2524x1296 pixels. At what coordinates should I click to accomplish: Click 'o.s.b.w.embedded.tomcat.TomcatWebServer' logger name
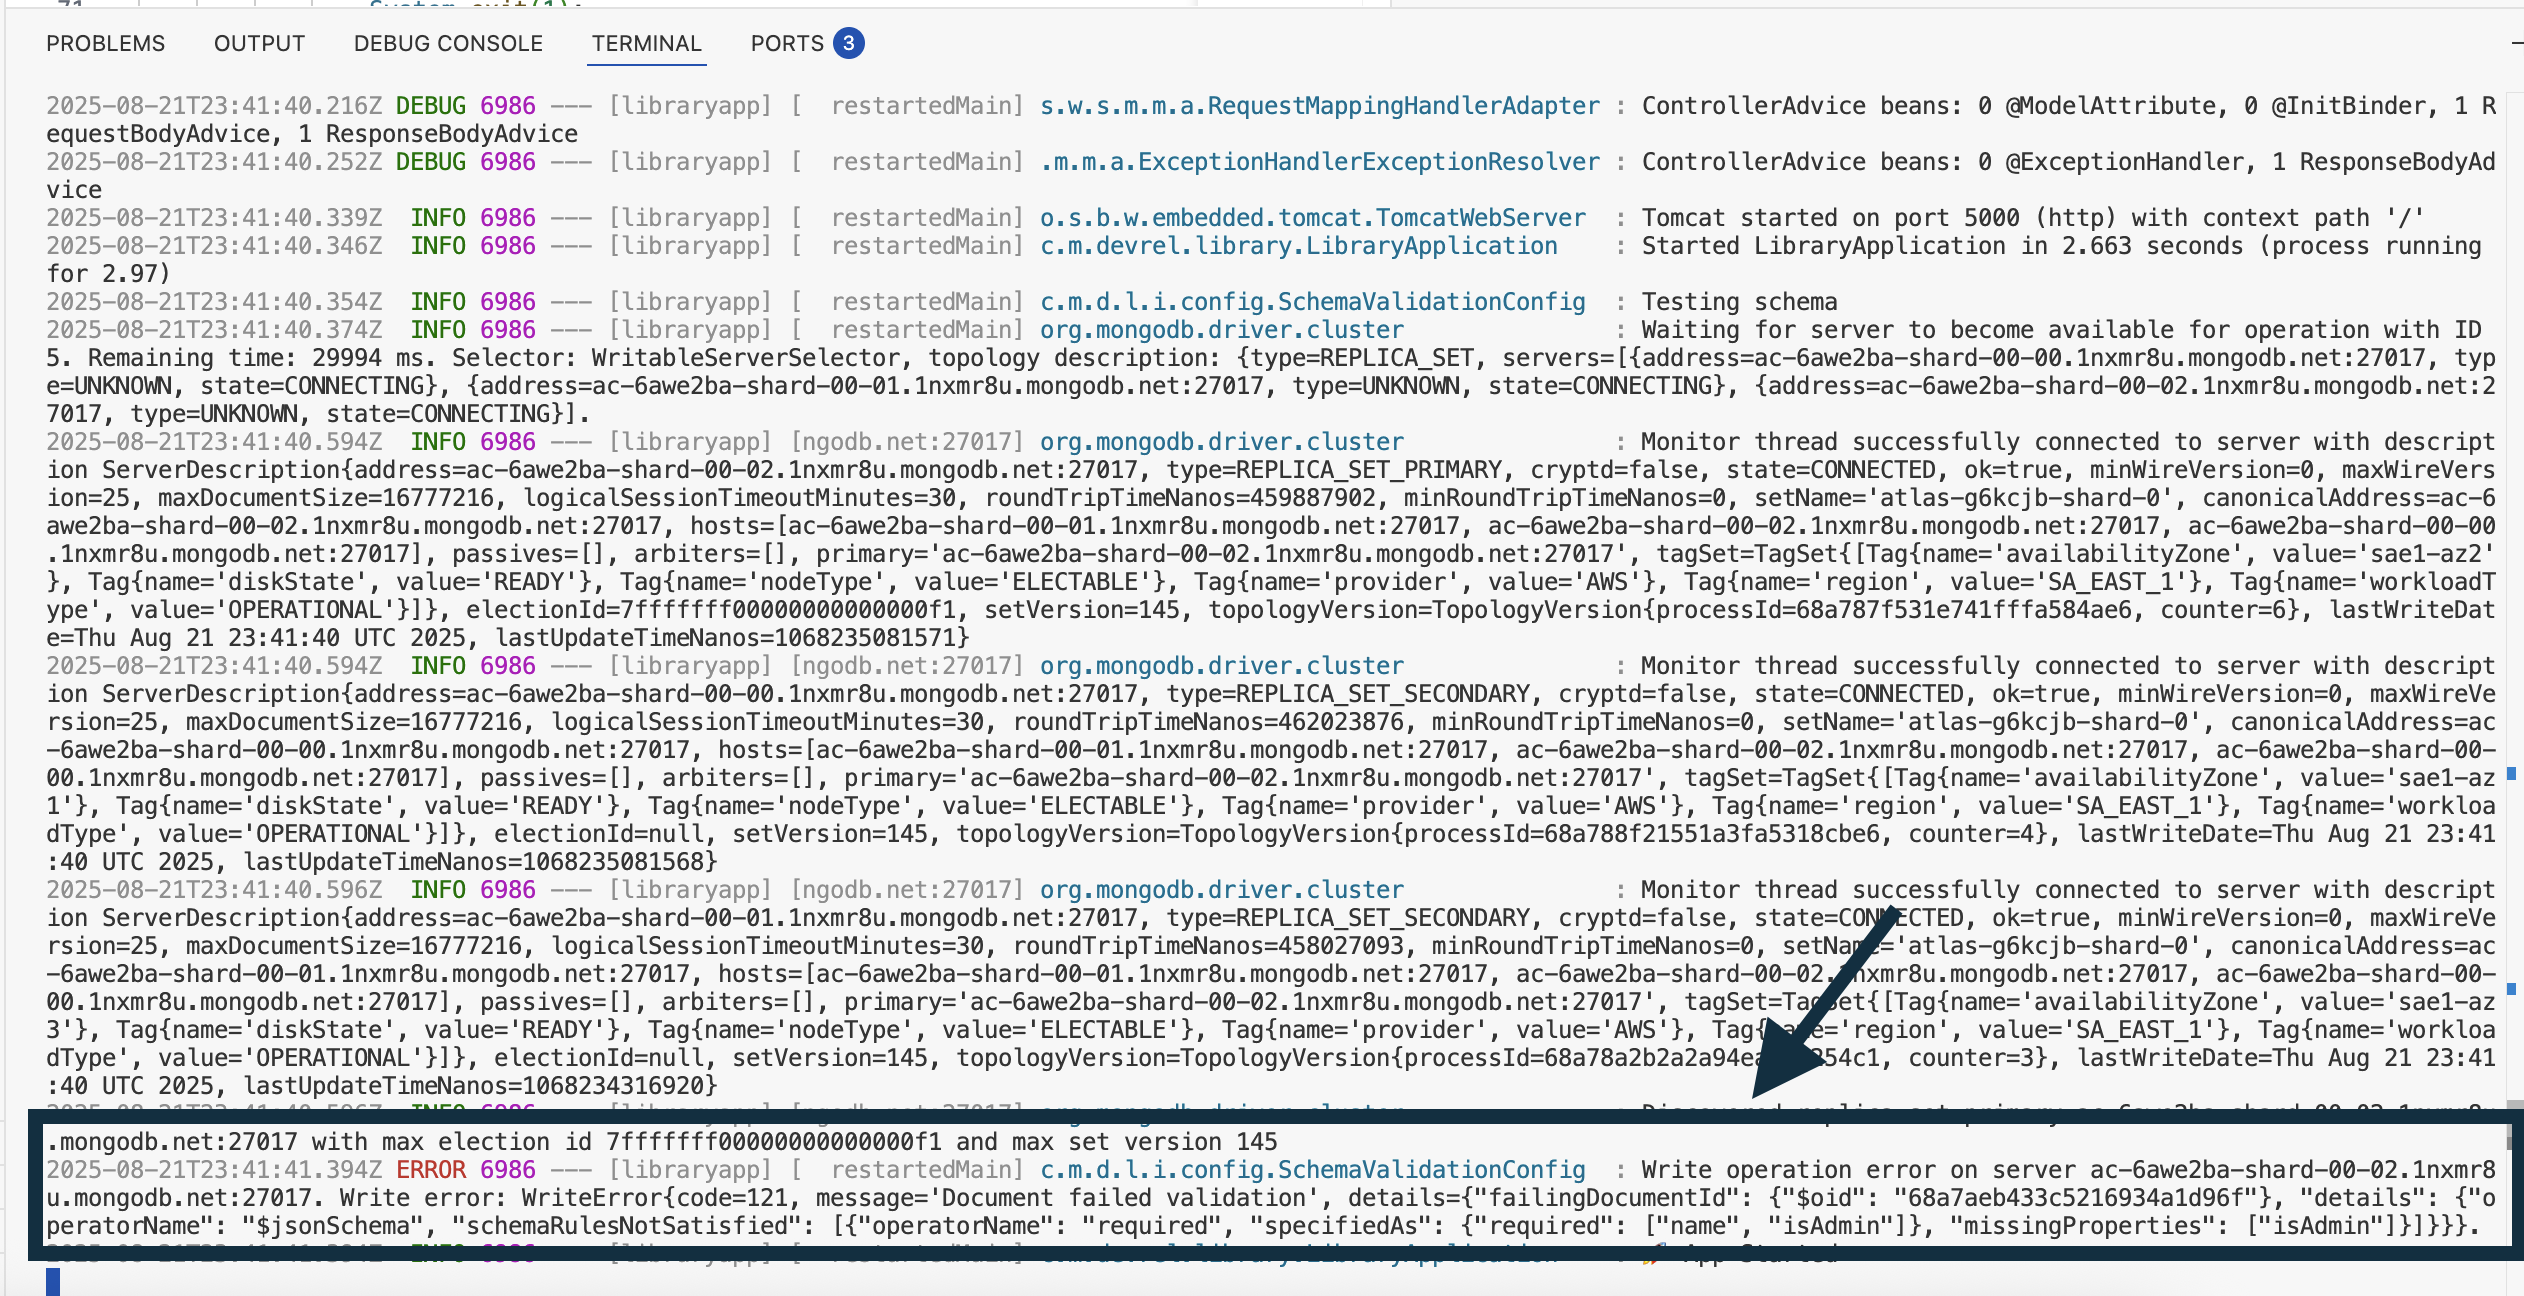(1313, 218)
